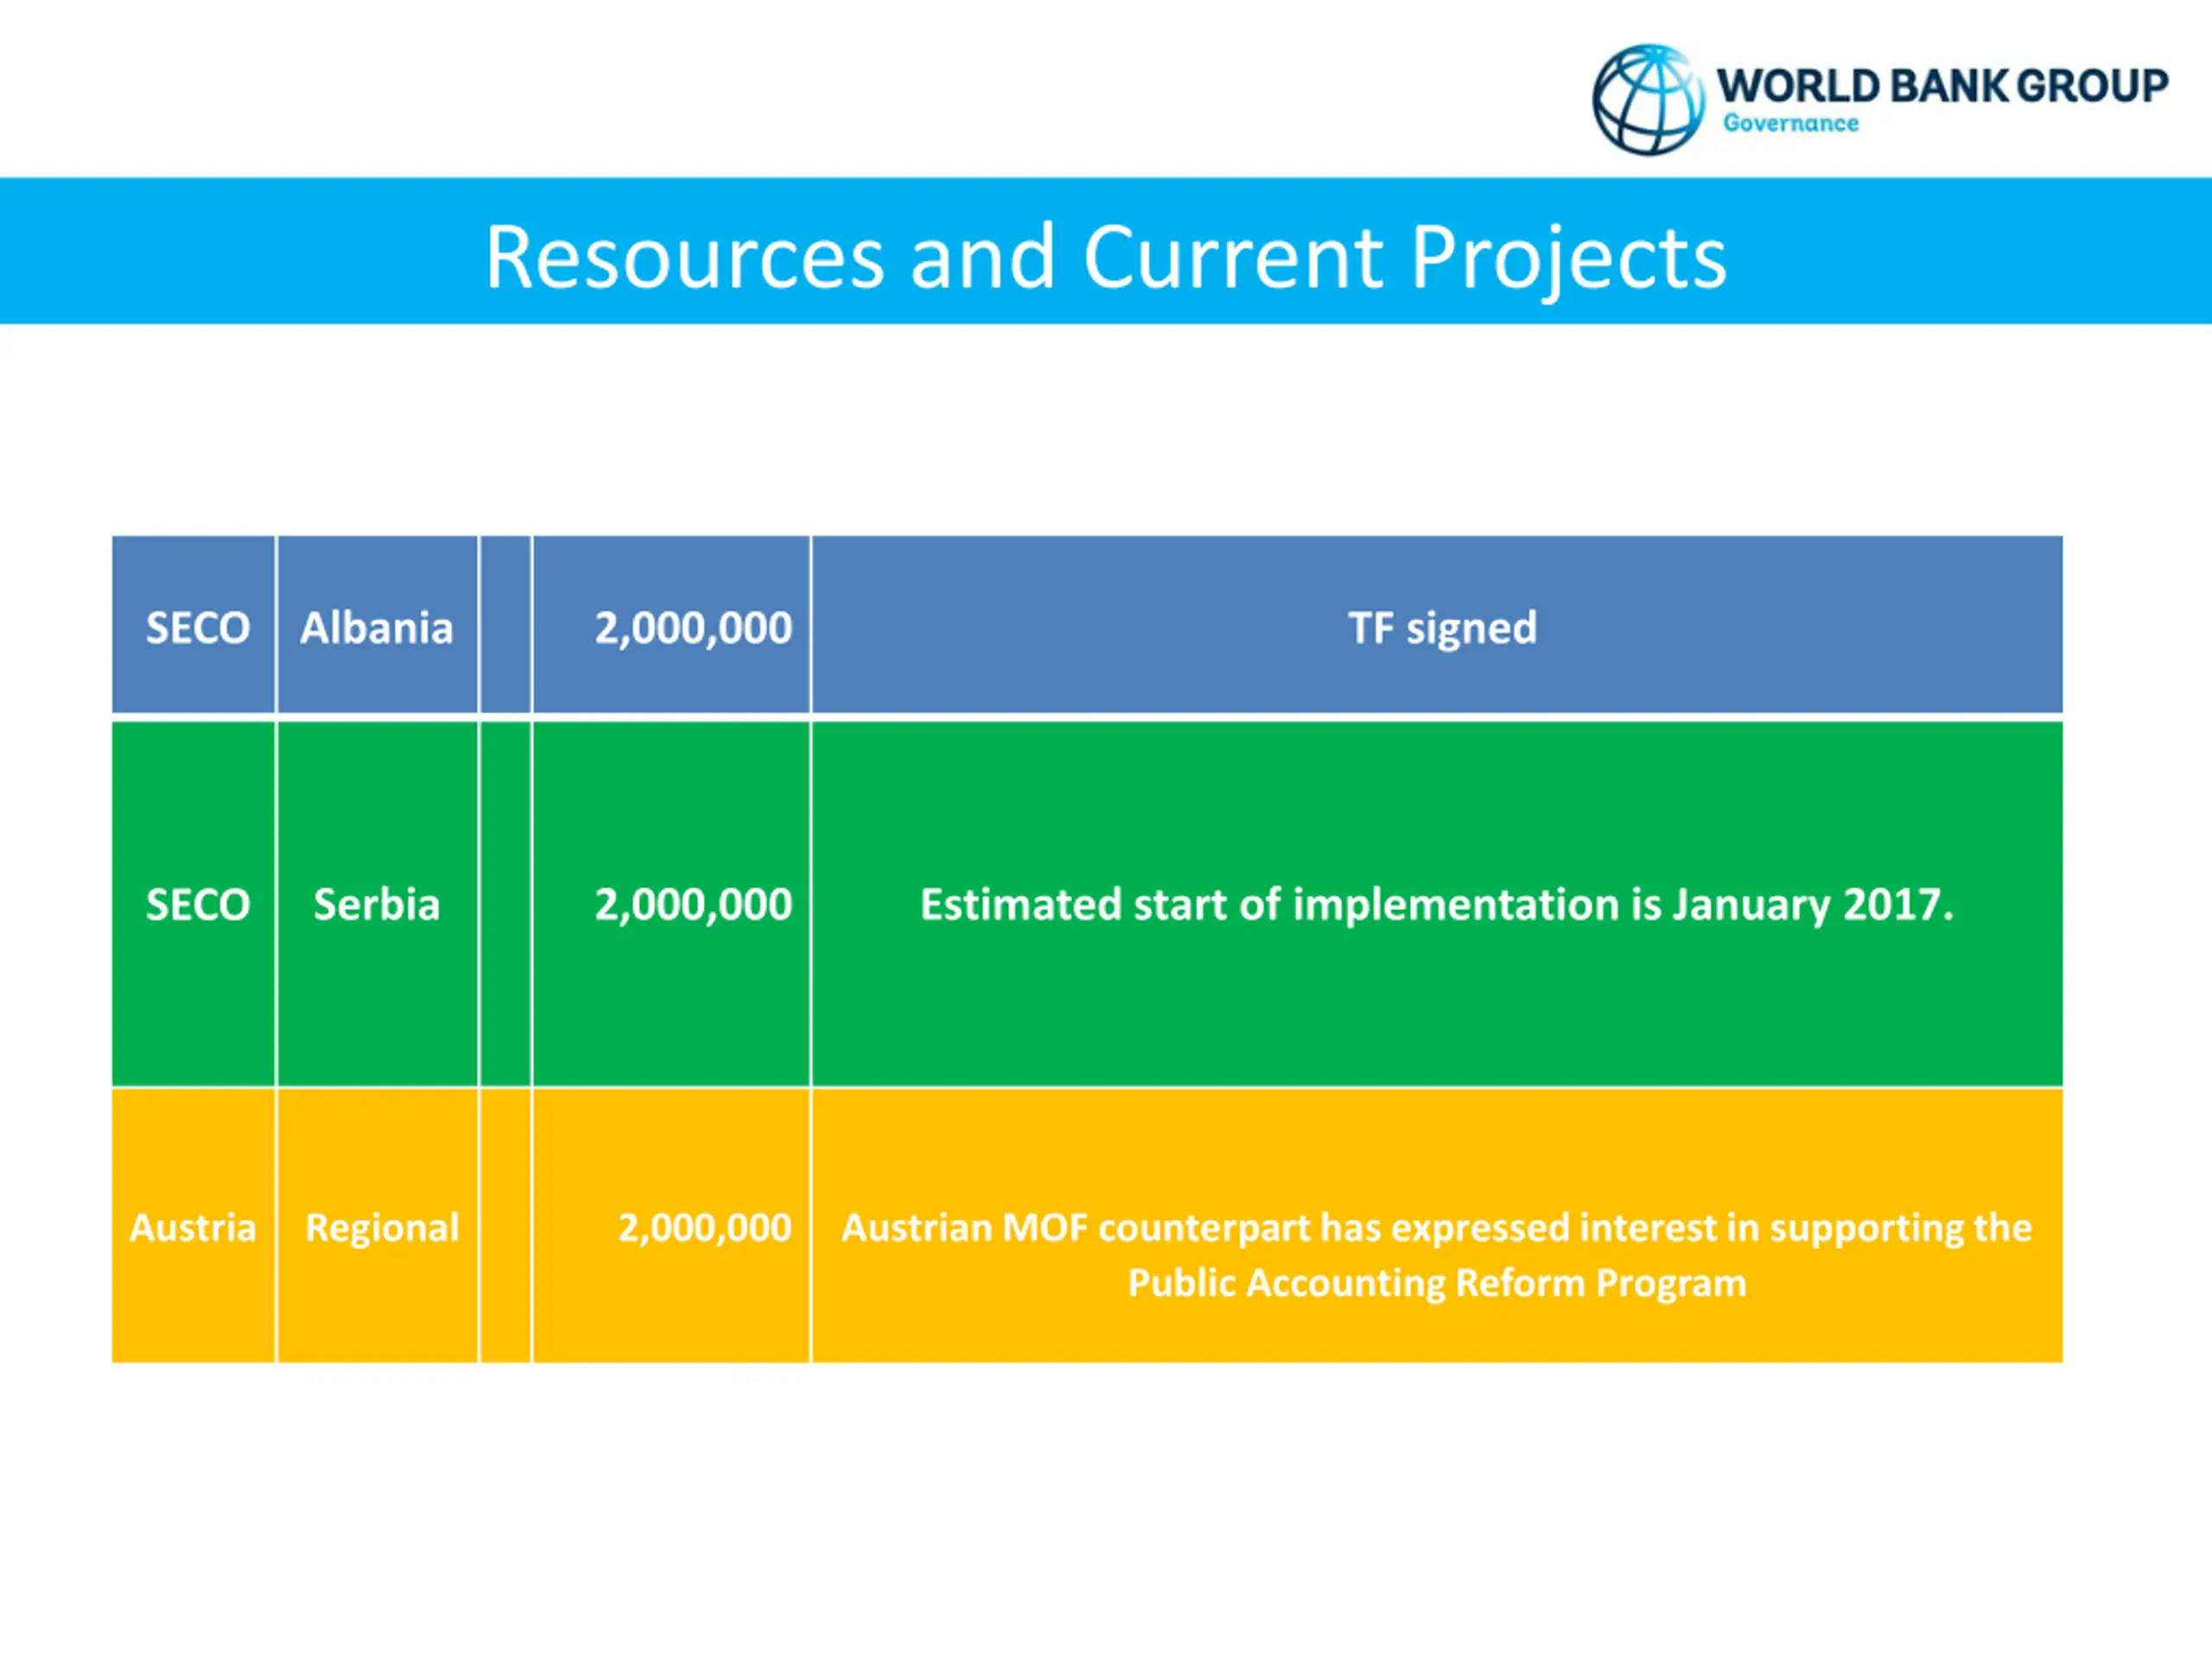Click the World Bank globe logo
Viewport: 2212px width, 1659px height.
coord(1648,100)
